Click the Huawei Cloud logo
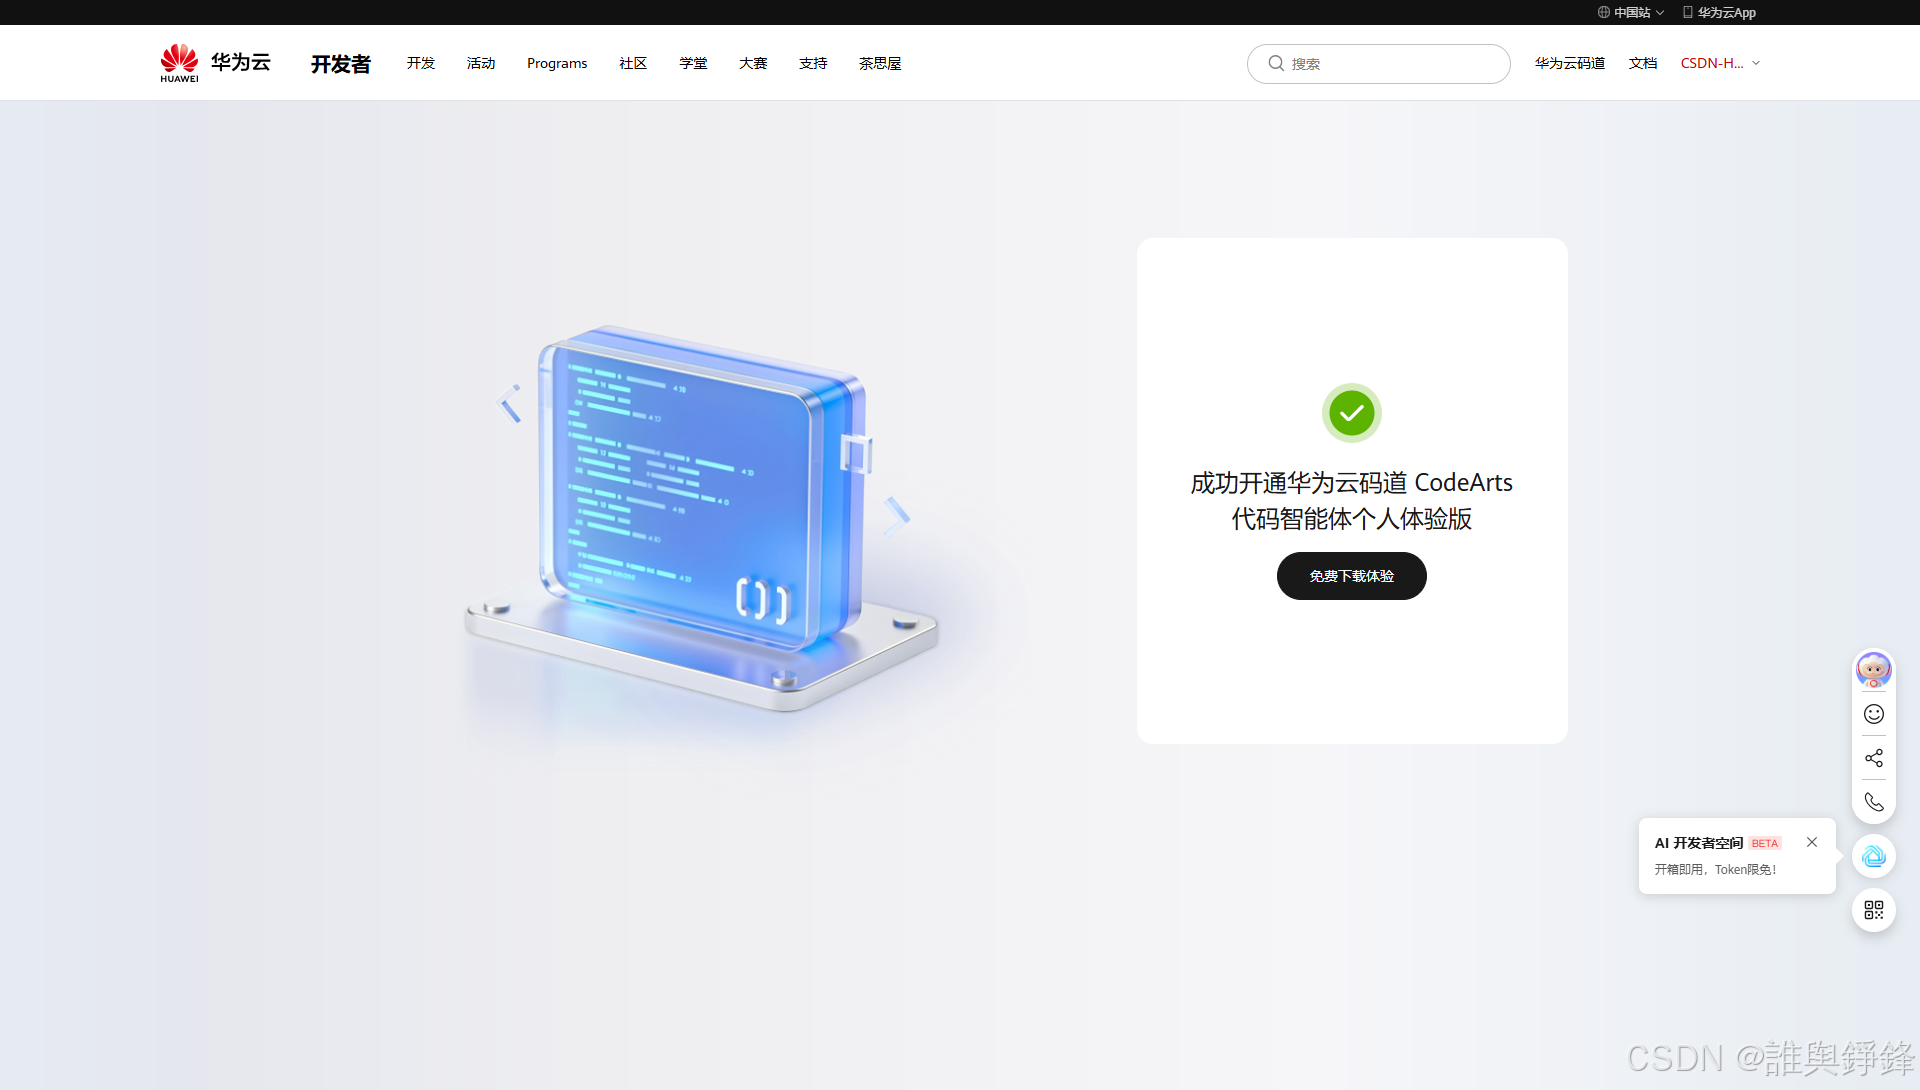Screen dimensions: 1920x1090 pyautogui.click(x=215, y=62)
